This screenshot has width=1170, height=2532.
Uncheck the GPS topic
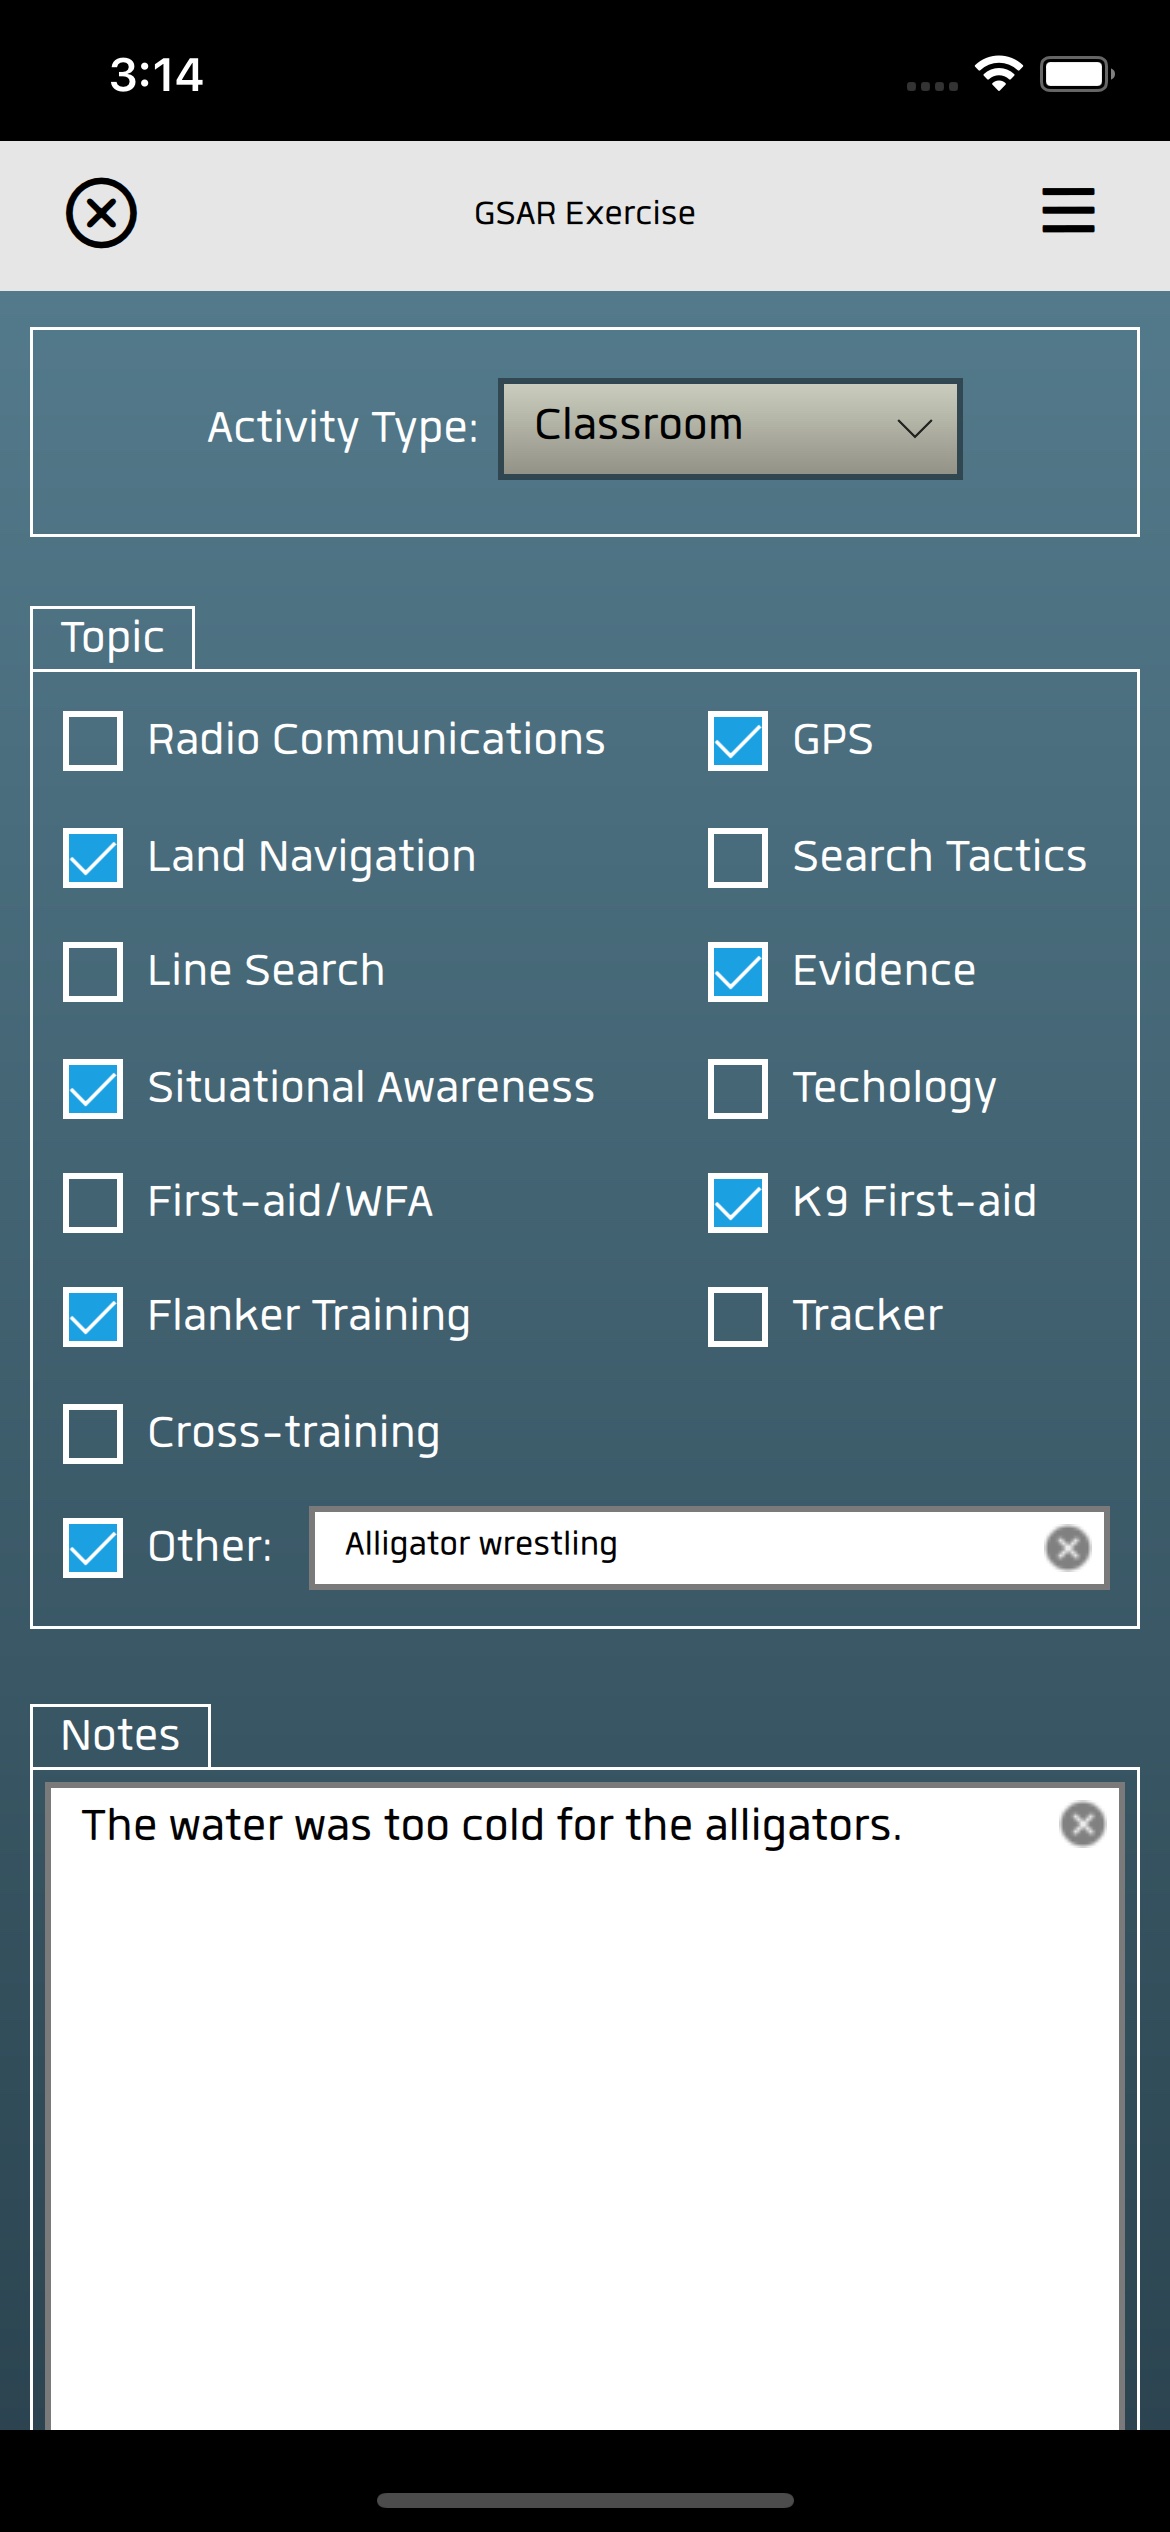click(x=738, y=741)
